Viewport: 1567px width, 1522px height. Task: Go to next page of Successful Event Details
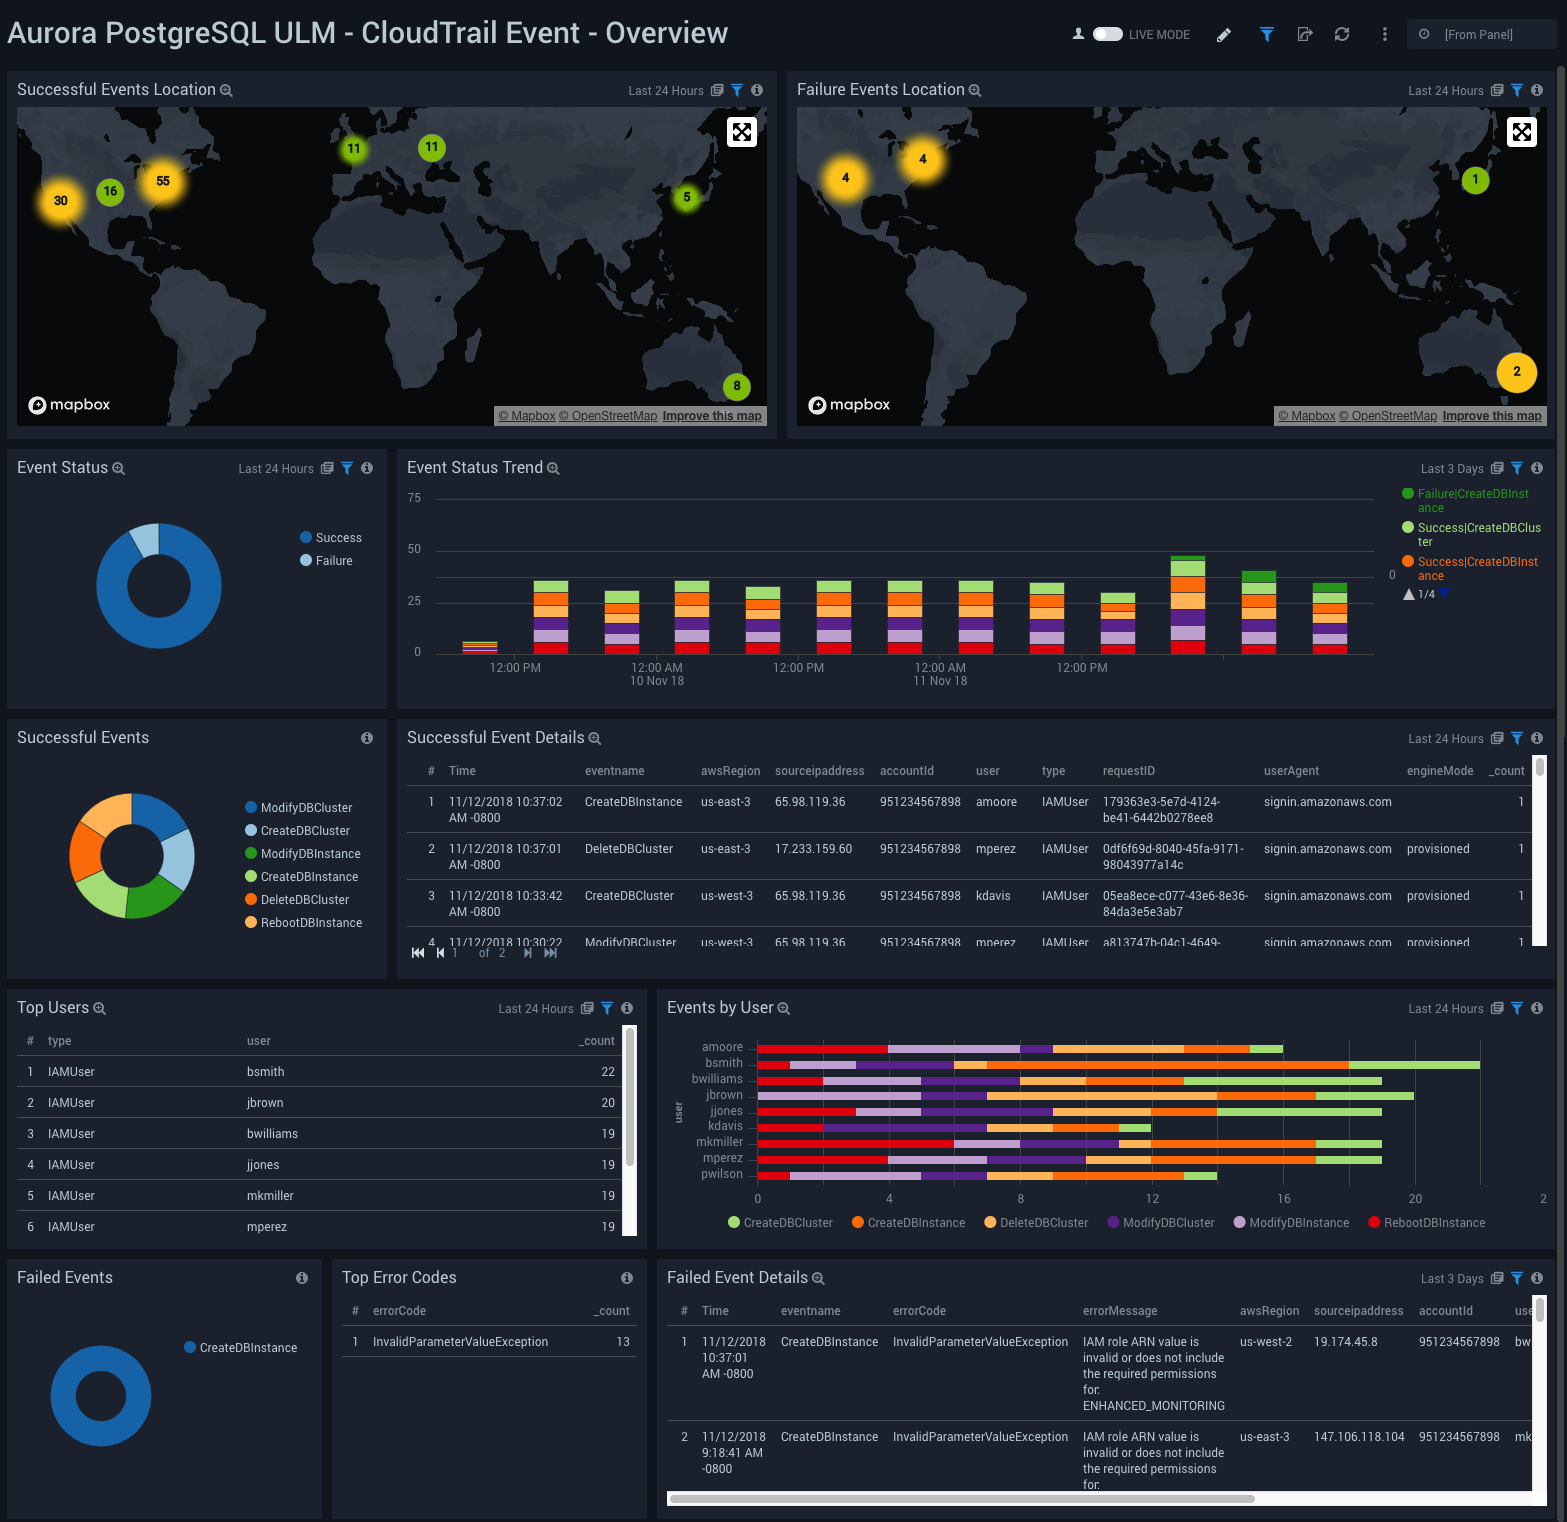coord(527,953)
